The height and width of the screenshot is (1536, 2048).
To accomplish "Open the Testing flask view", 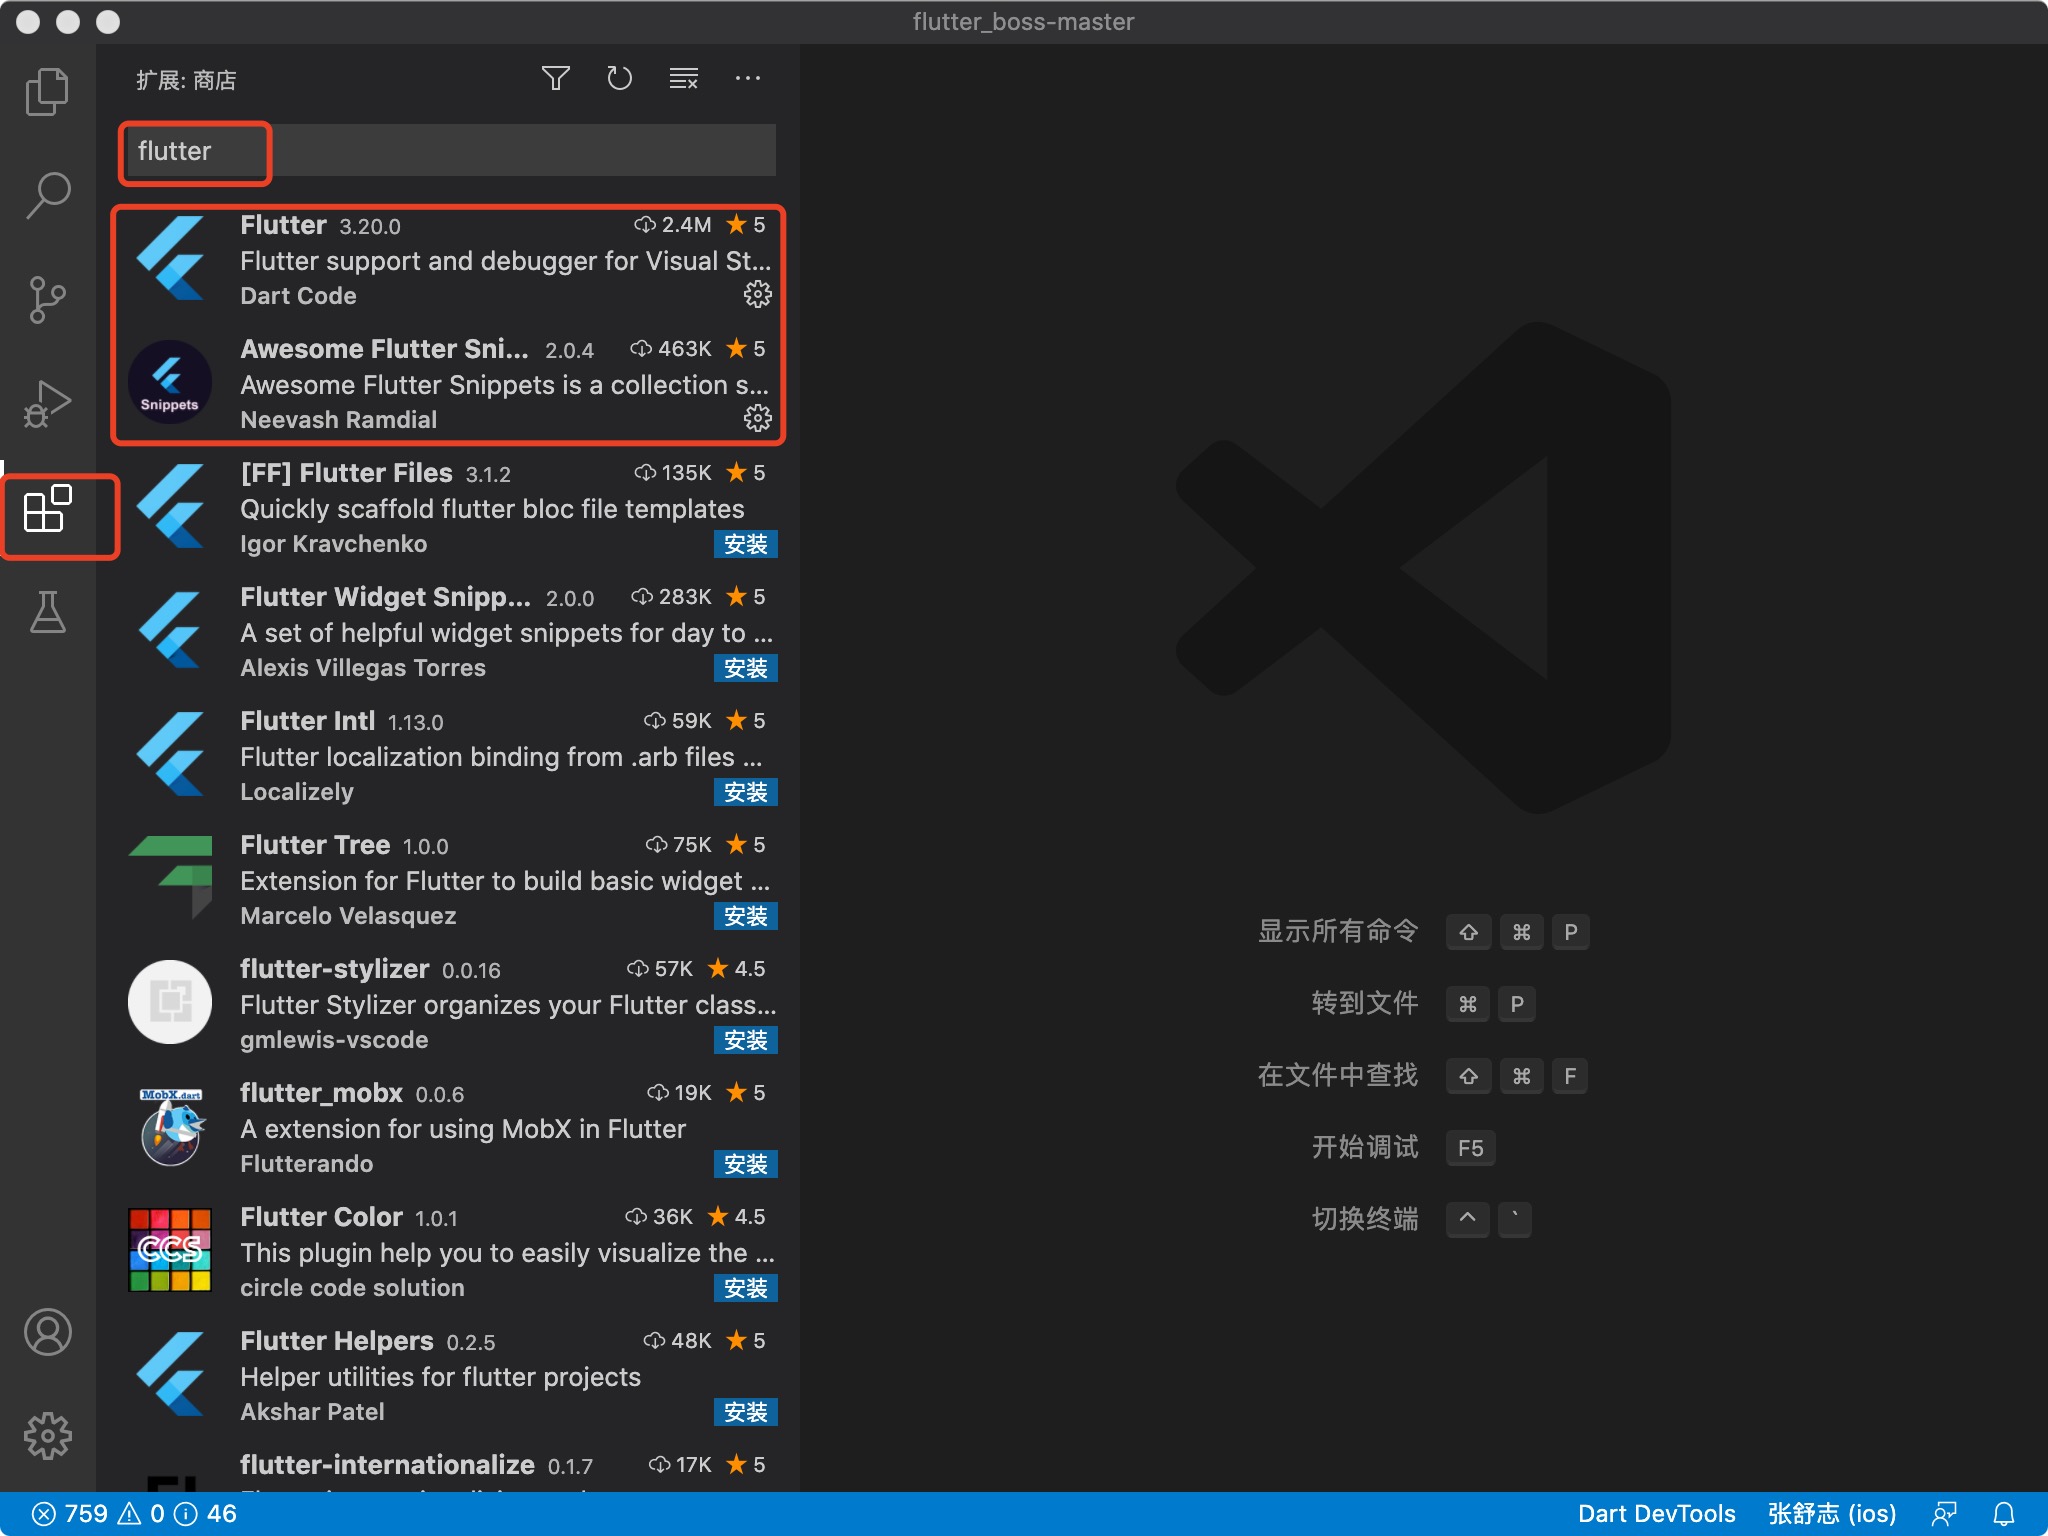I will (x=47, y=611).
